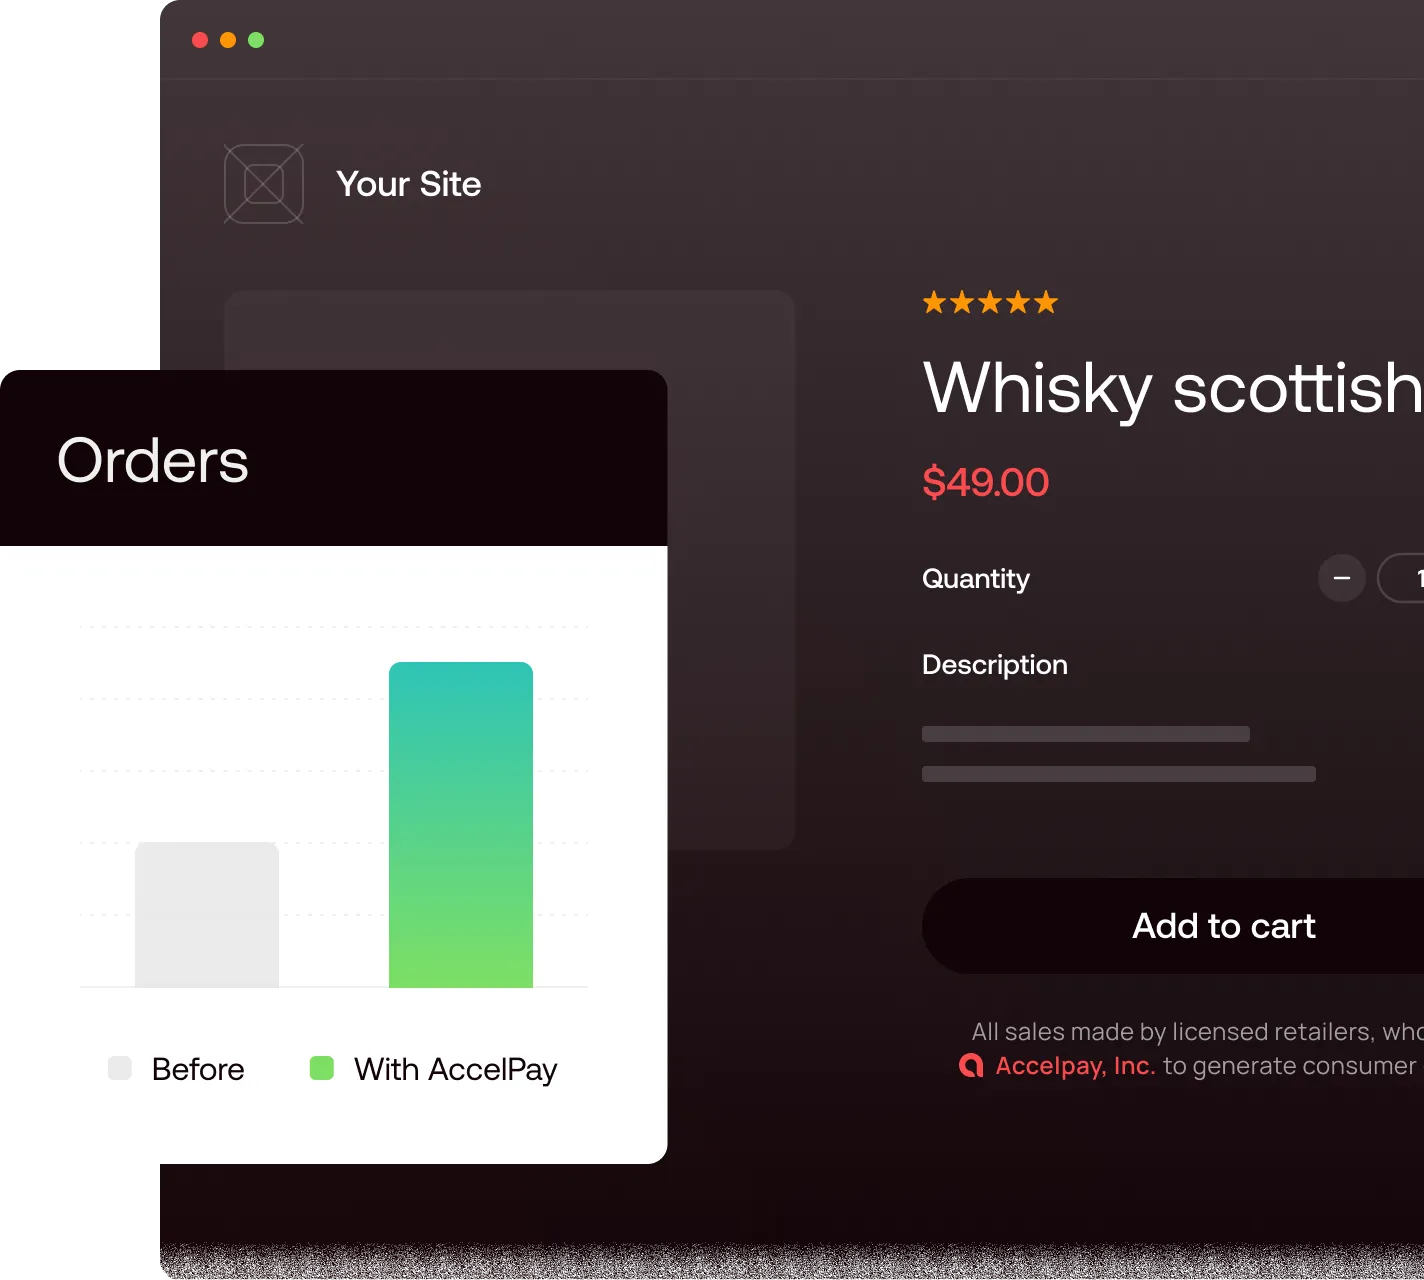Click the $49.00 price text
The height and width of the screenshot is (1280, 1424).
pyautogui.click(x=986, y=482)
